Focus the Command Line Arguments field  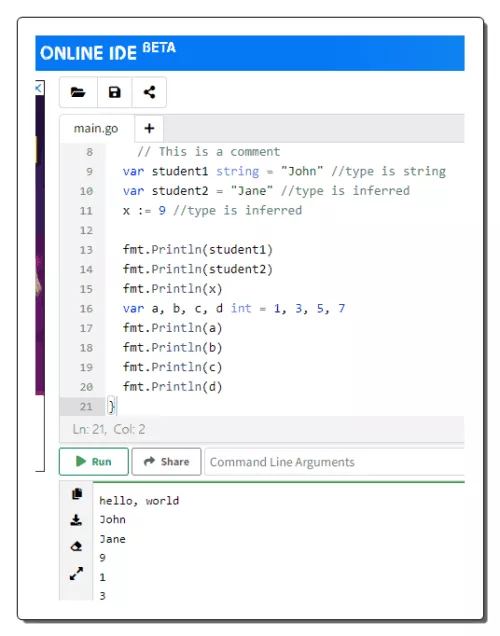tap(335, 462)
